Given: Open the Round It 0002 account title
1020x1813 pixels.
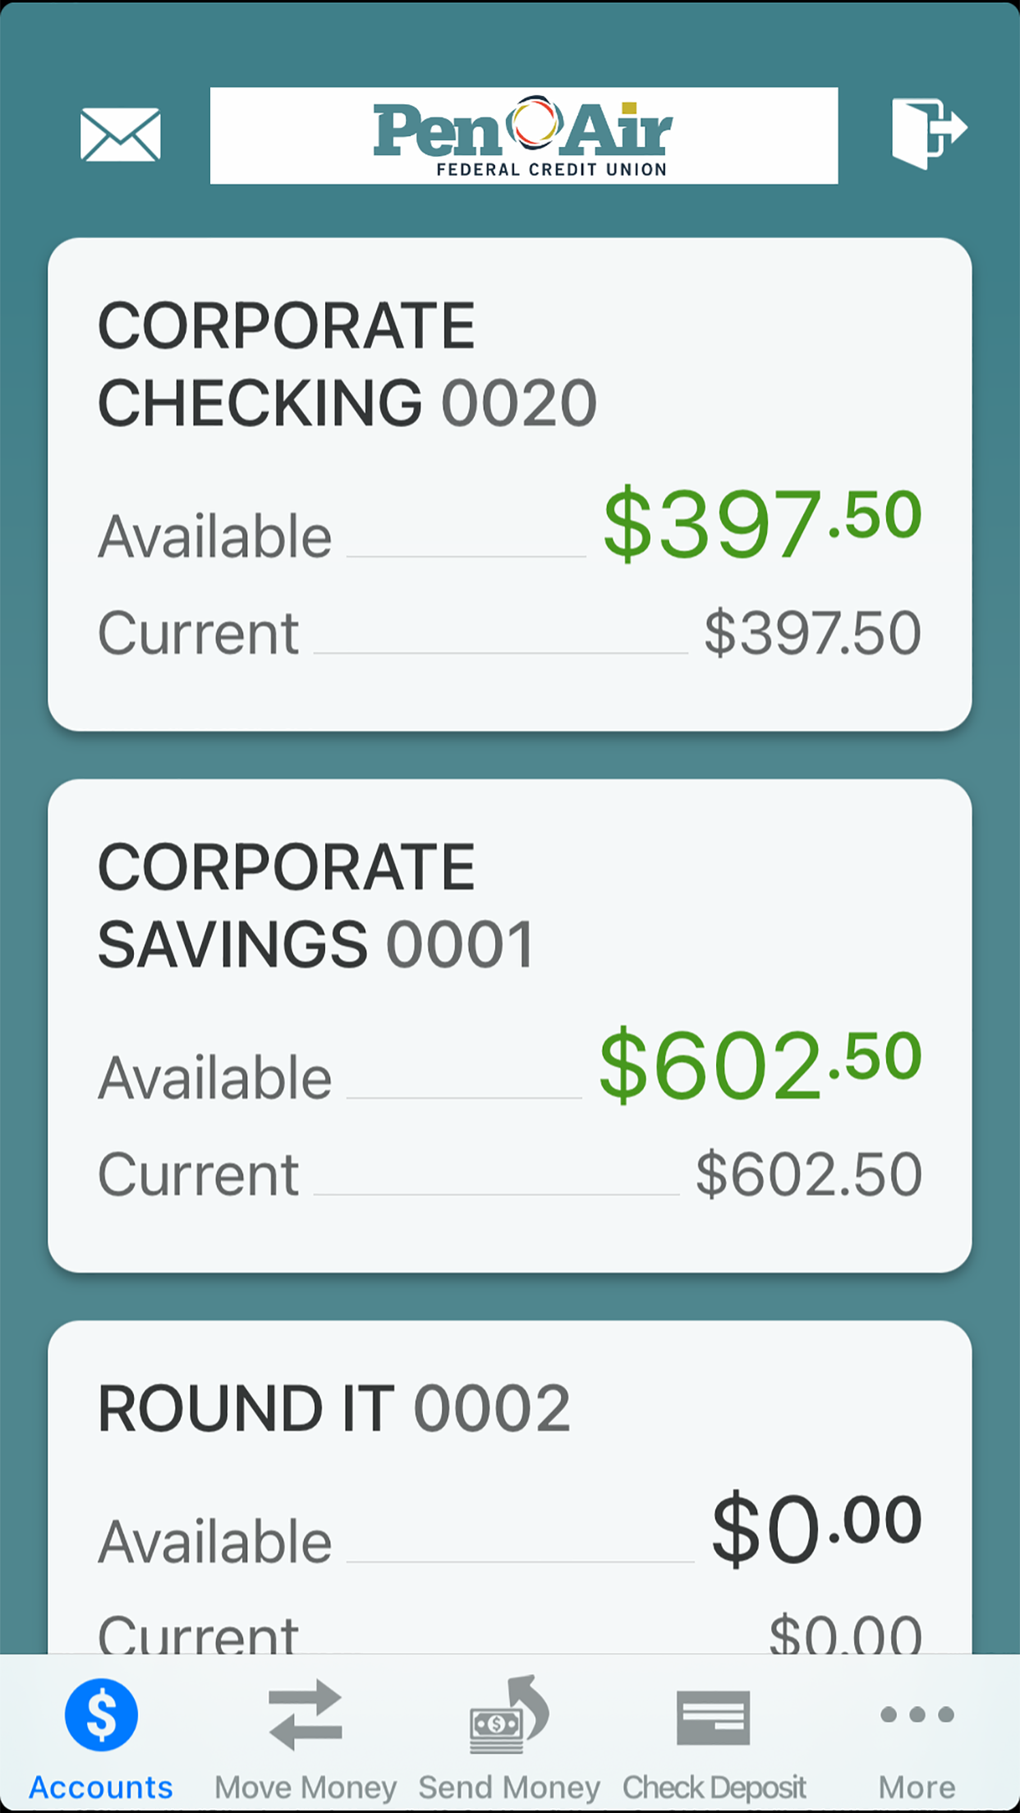Looking at the screenshot, I should pyautogui.click(x=334, y=1409).
